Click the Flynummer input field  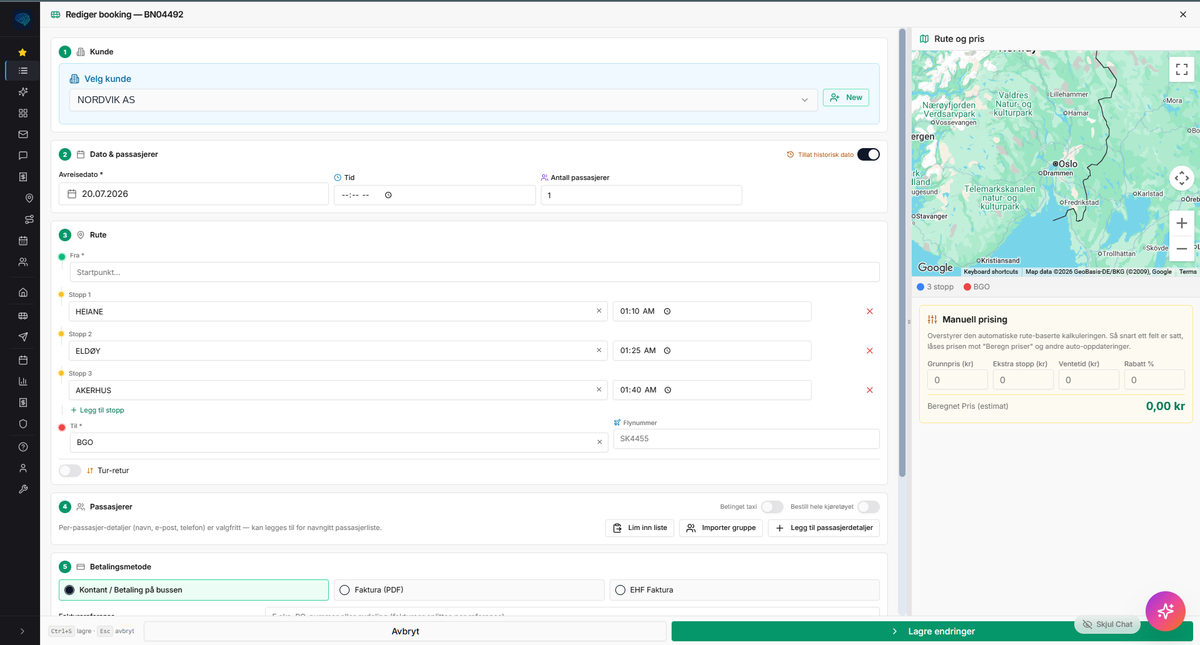(746, 439)
